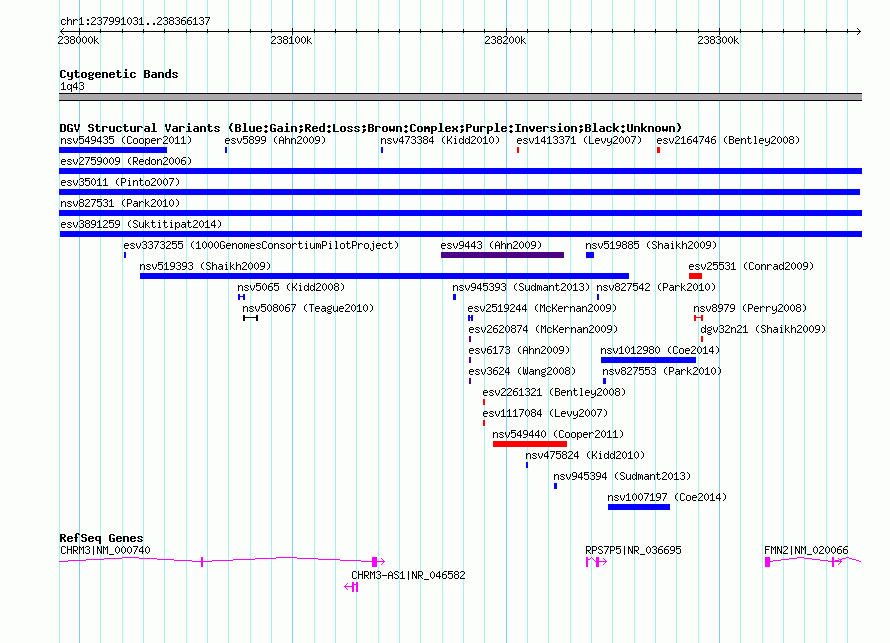Click the esv35011 (Pinto2007) label
Viewport: 890px width, 643px height.
click(x=120, y=182)
